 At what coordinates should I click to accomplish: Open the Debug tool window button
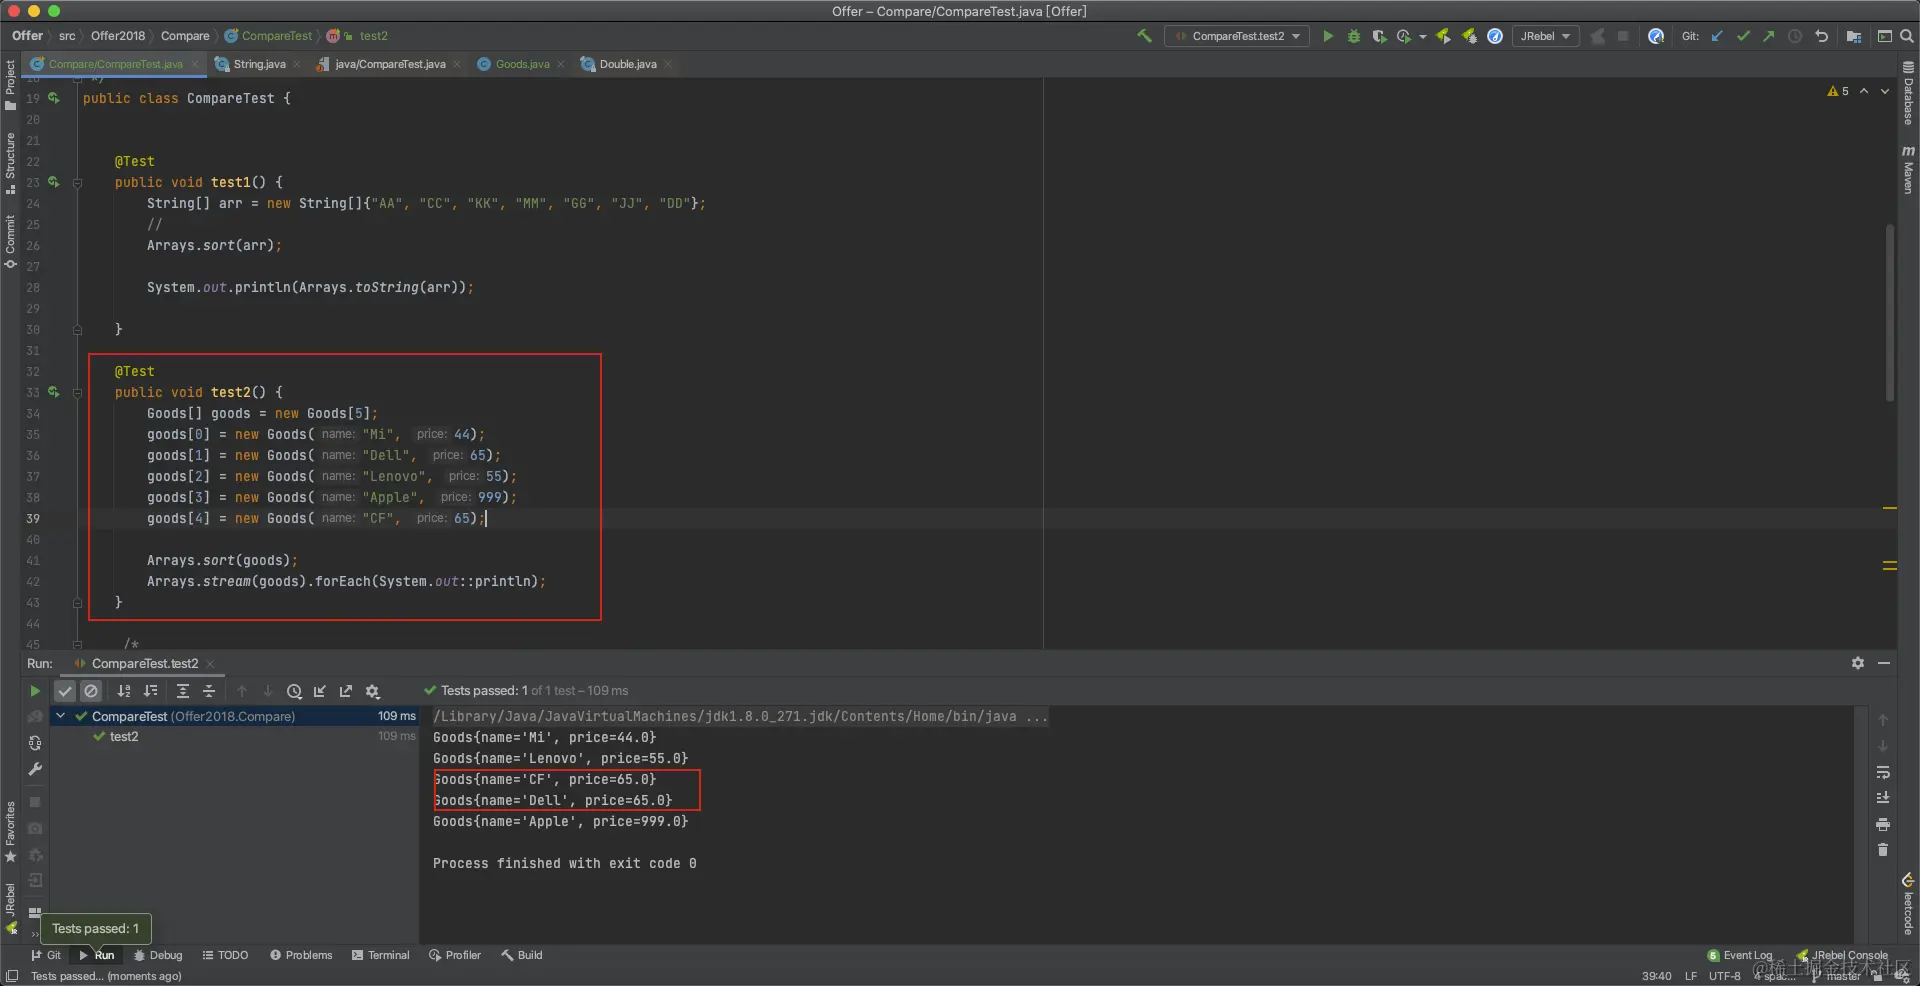pos(158,955)
